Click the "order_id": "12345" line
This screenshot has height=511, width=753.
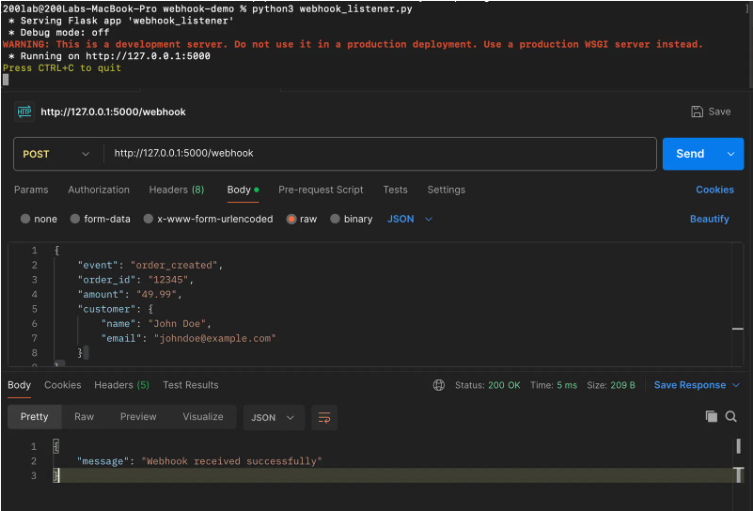(136, 280)
